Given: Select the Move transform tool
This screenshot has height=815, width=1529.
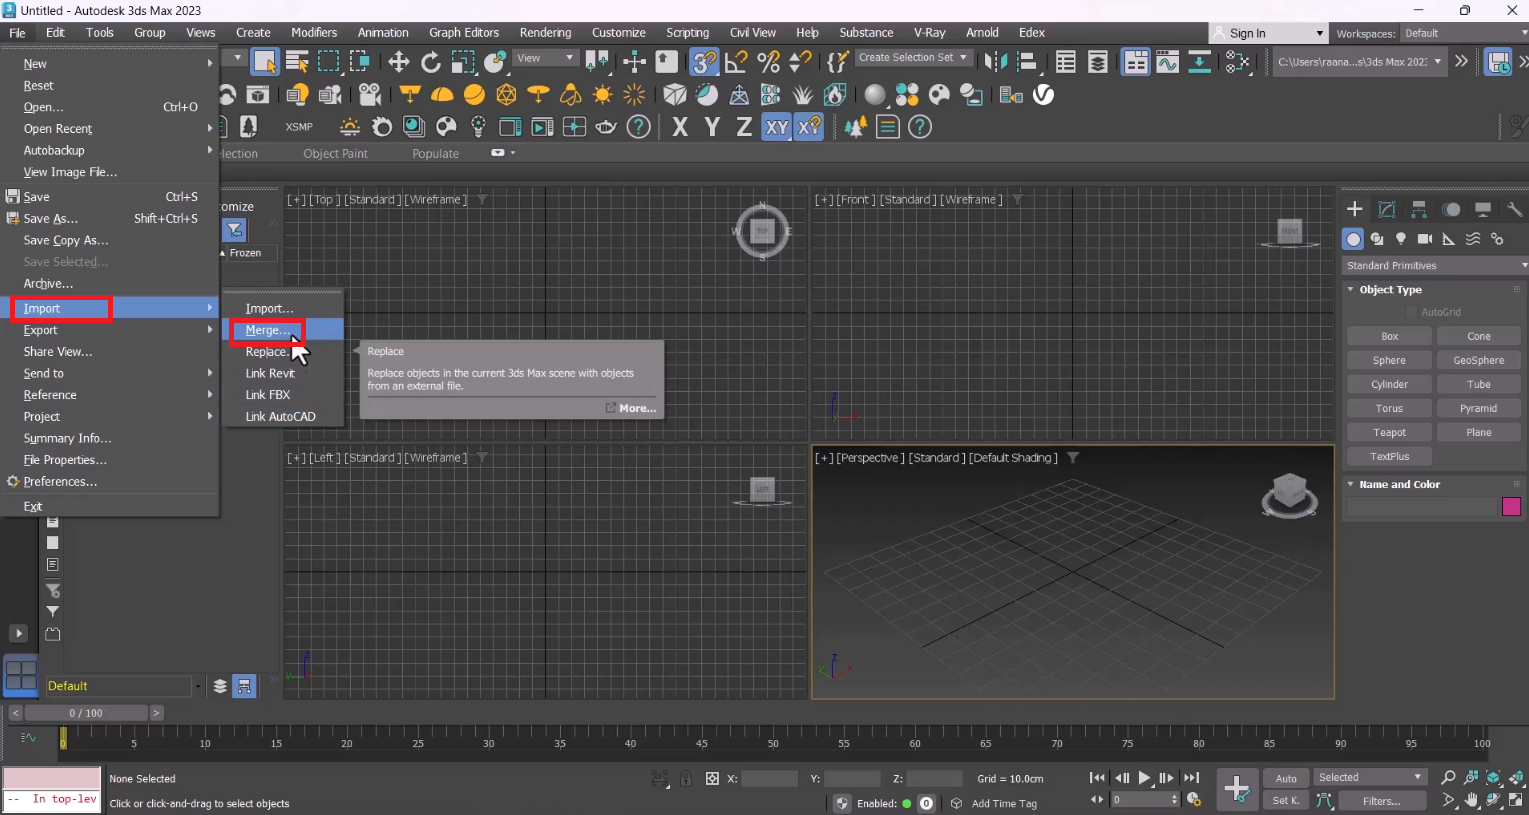Looking at the screenshot, I should click(x=398, y=63).
